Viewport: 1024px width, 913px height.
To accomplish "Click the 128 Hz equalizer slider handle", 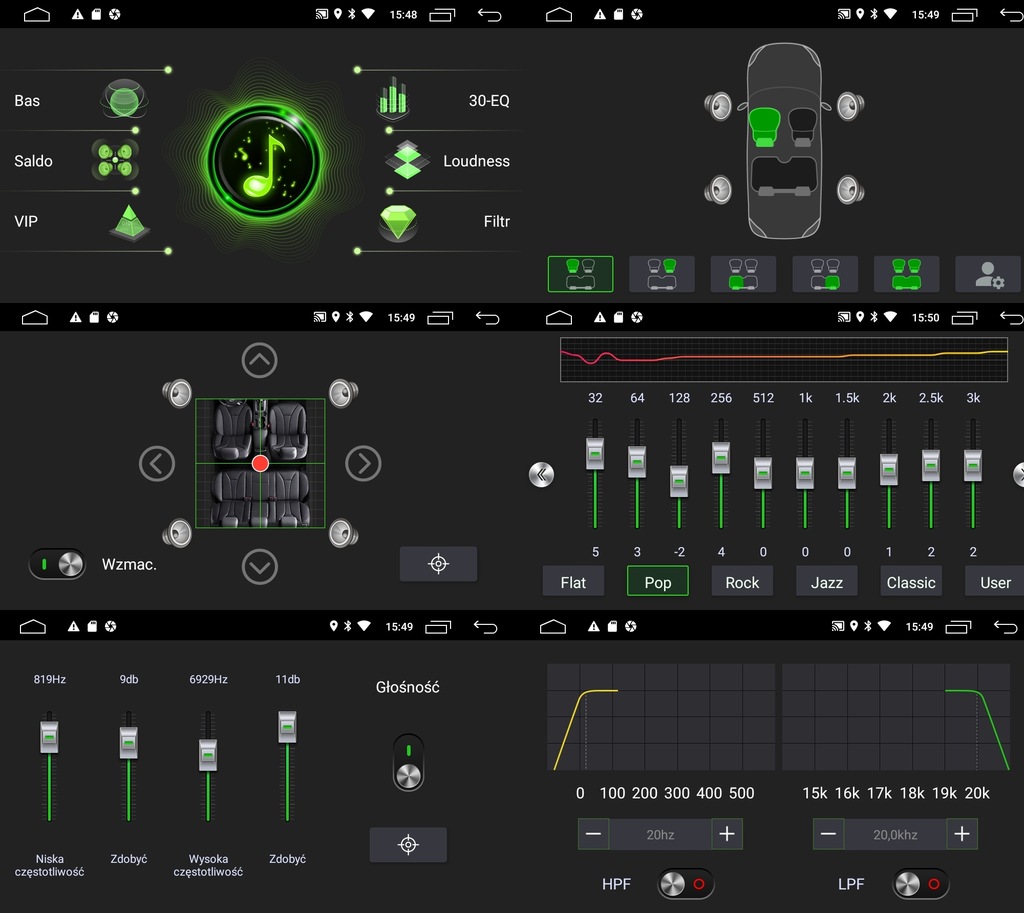I will click(679, 481).
